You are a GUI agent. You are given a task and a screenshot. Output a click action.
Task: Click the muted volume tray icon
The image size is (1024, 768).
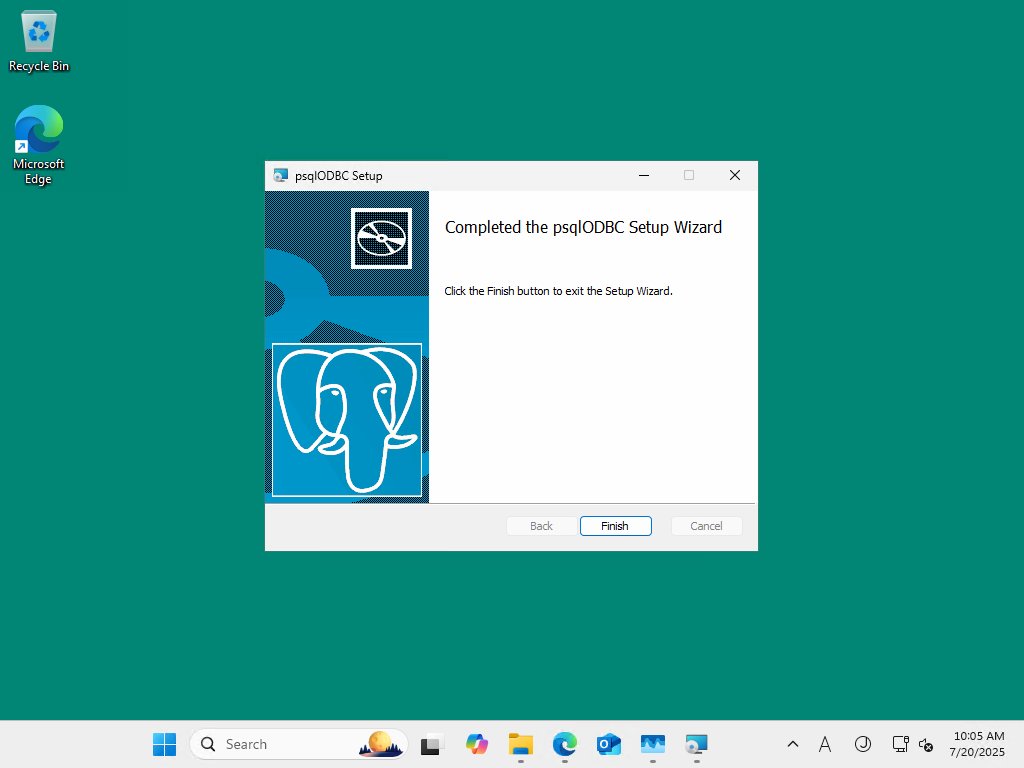coord(925,744)
